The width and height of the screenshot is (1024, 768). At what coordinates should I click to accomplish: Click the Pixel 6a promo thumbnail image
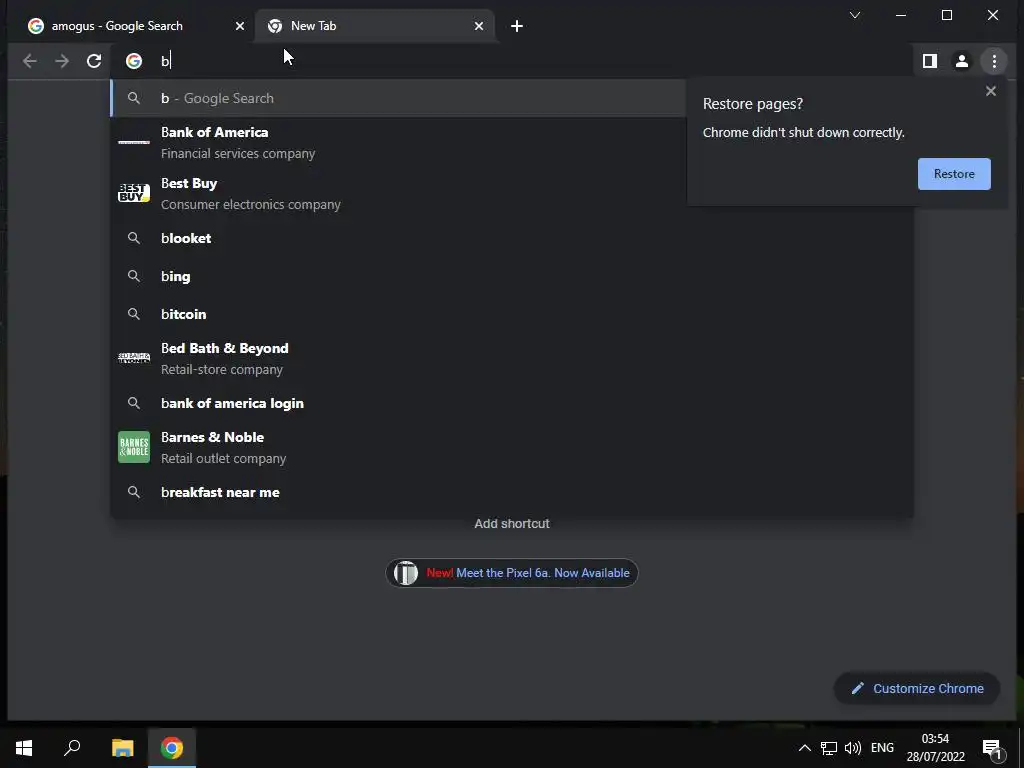[x=406, y=573]
